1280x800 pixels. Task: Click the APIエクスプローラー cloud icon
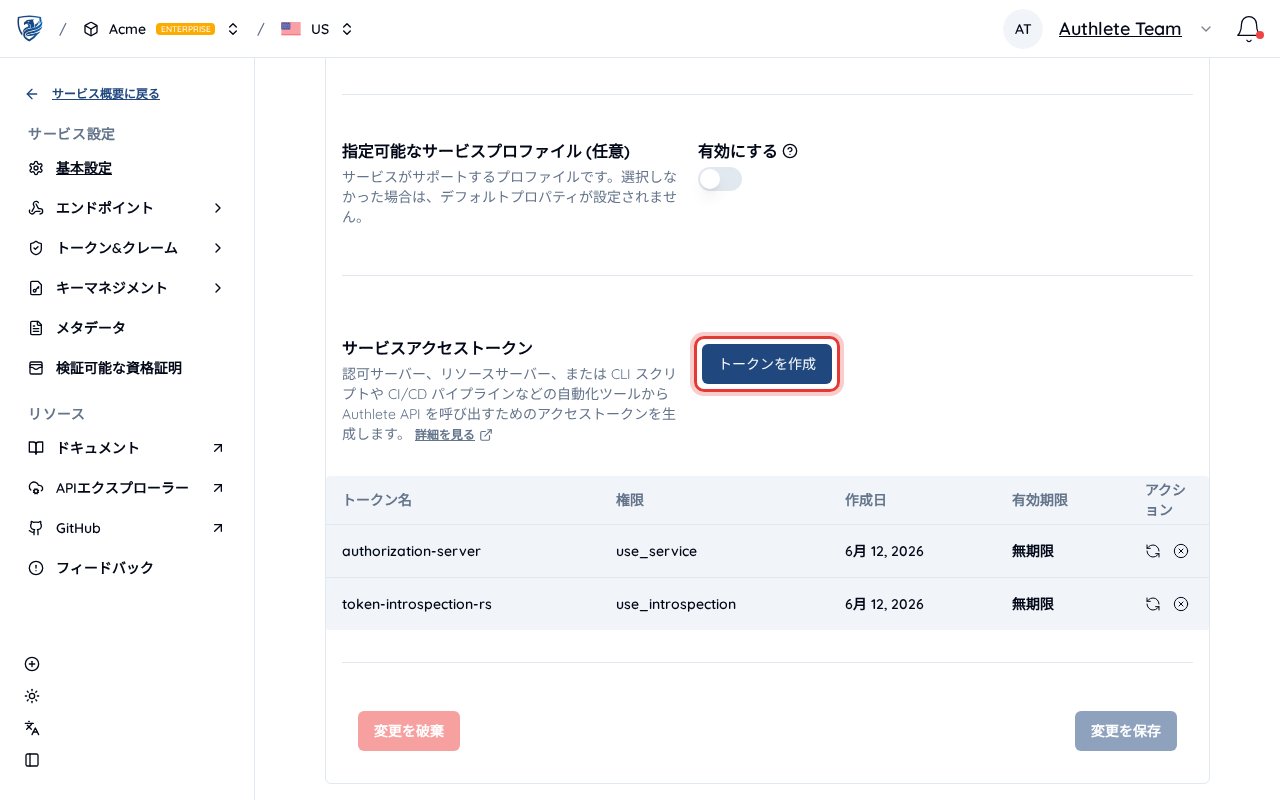(36, 488)
